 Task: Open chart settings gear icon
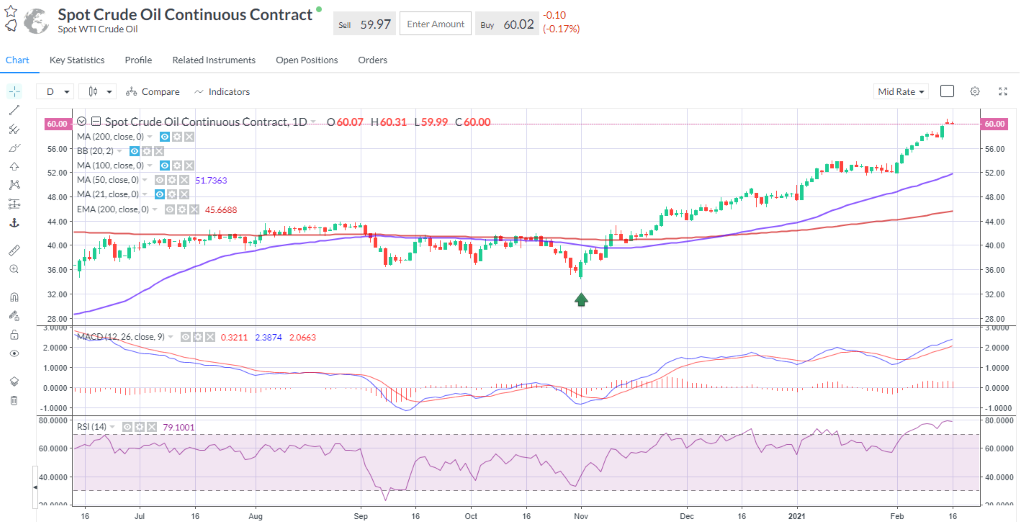pyautogui.click(x=974, y=91)
